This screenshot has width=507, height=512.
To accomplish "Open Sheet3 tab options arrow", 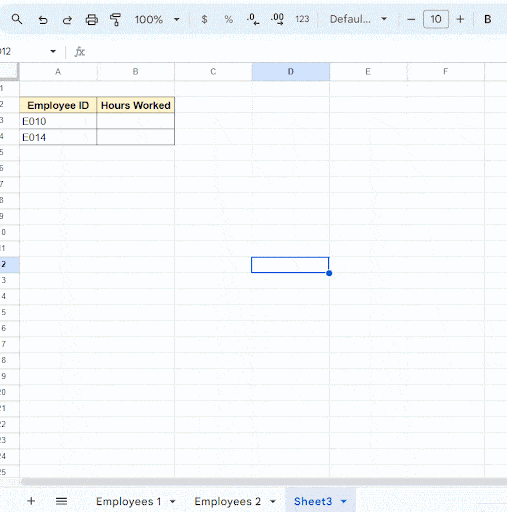I will tap(344, 501).
